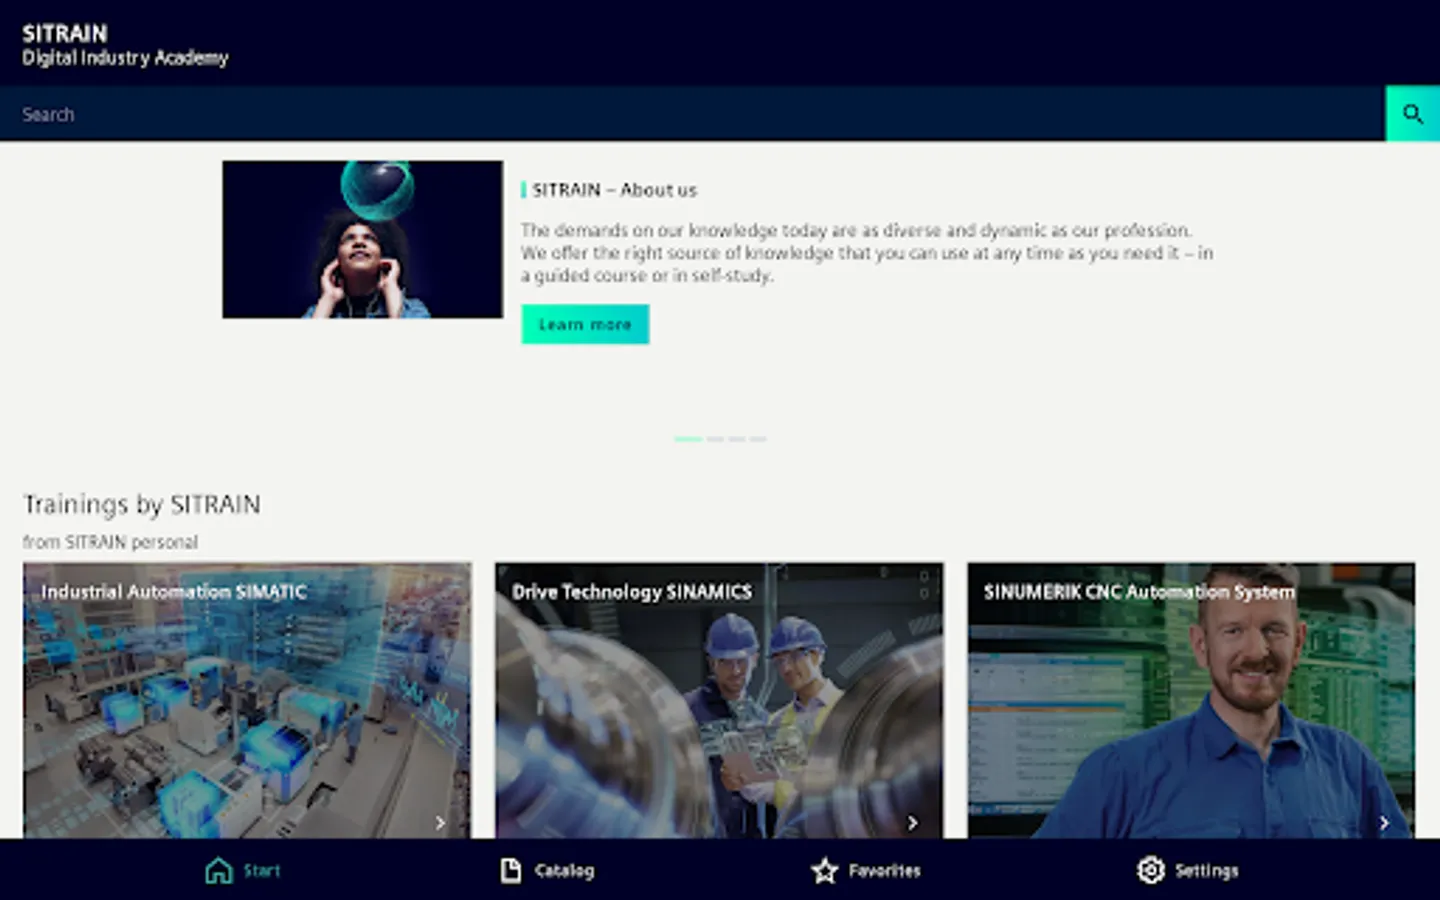Go to the second carousel slide indicator
Screen dimensions: 1440x900
715,439
